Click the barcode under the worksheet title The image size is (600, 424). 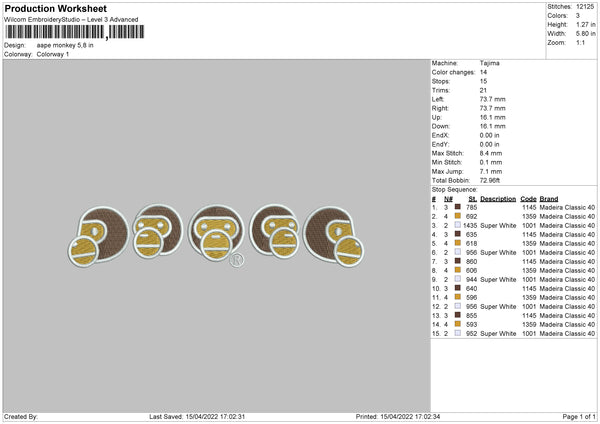click(75, 32)
